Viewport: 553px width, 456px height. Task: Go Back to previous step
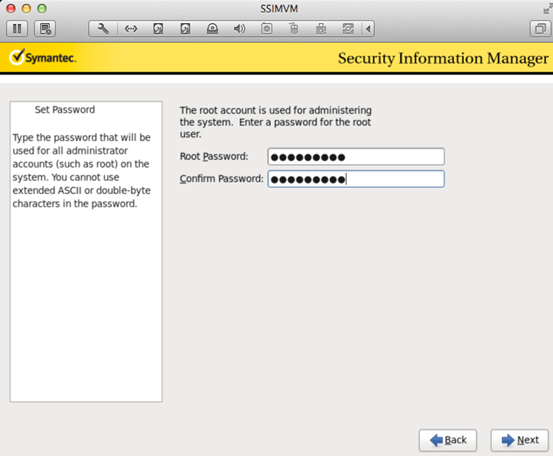(448, 440)
